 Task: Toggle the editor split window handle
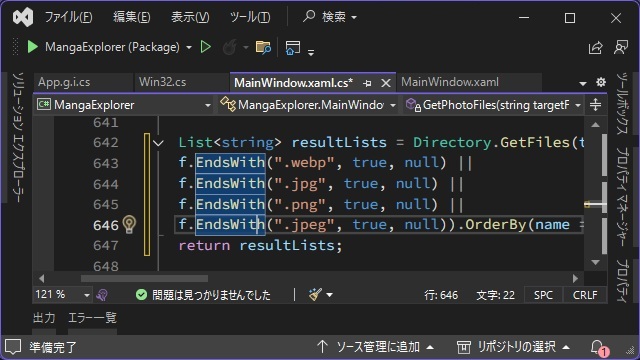(596, 105)
